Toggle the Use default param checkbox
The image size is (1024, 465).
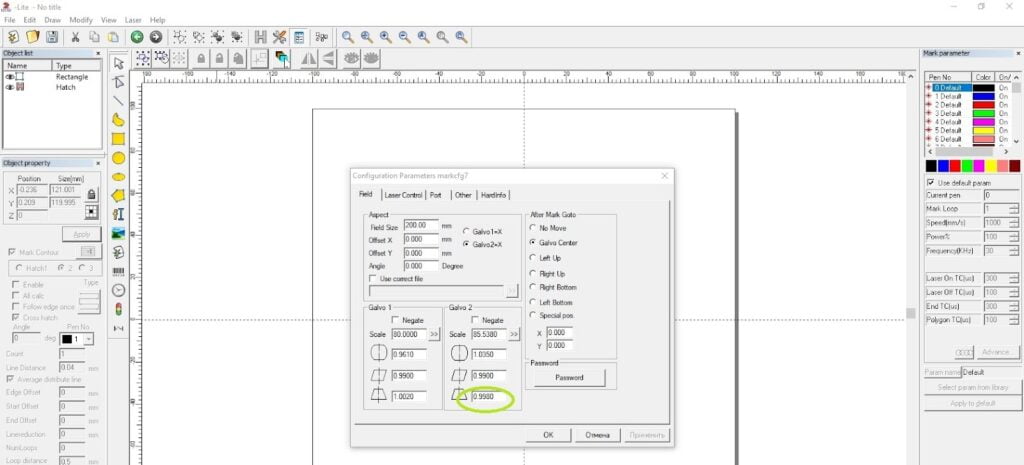[x=931, y=183]
